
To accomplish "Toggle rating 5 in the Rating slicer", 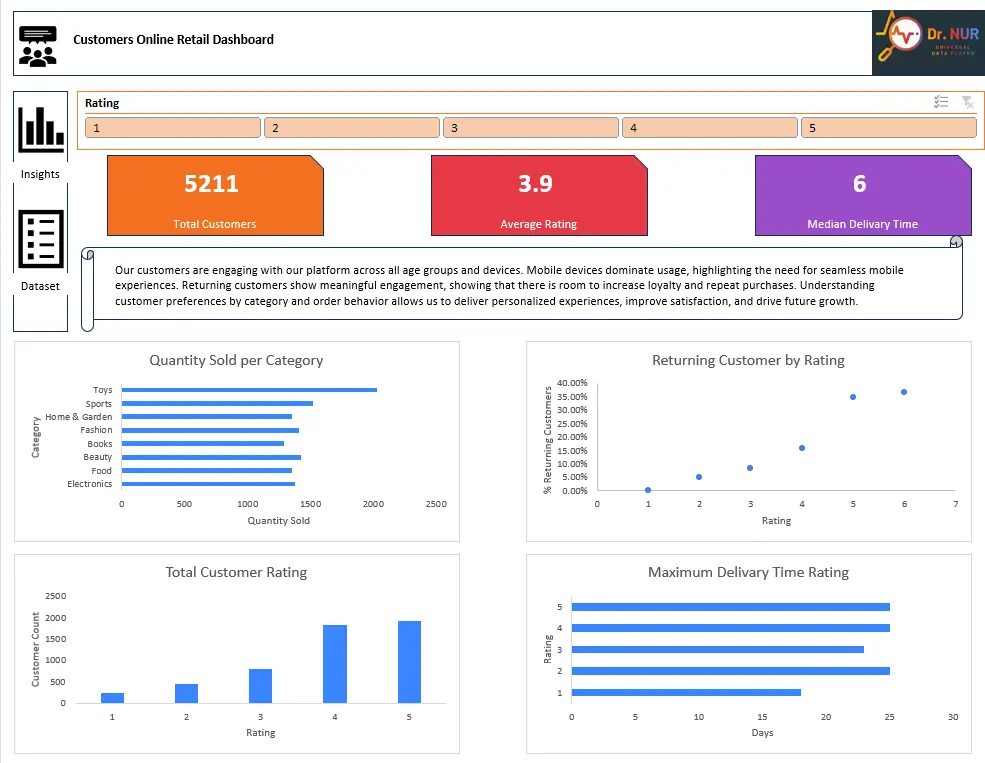I will 888,127.
